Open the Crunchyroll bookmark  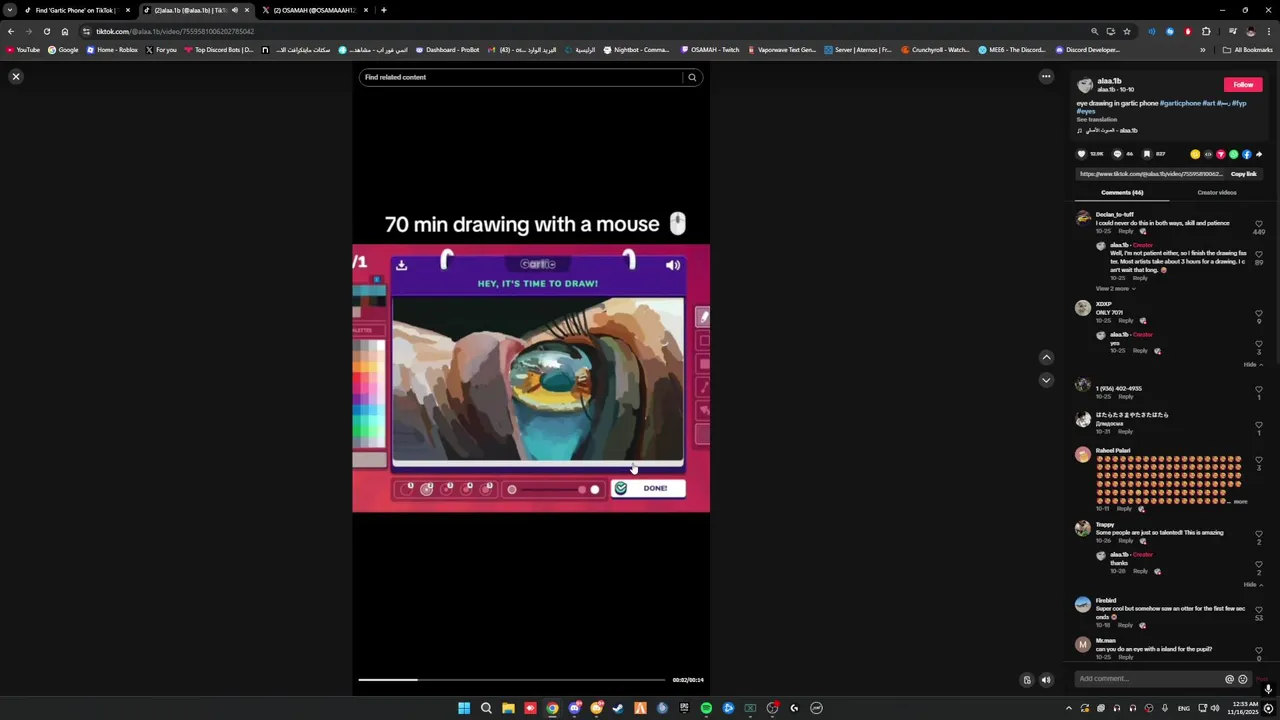tap(935, 50)
